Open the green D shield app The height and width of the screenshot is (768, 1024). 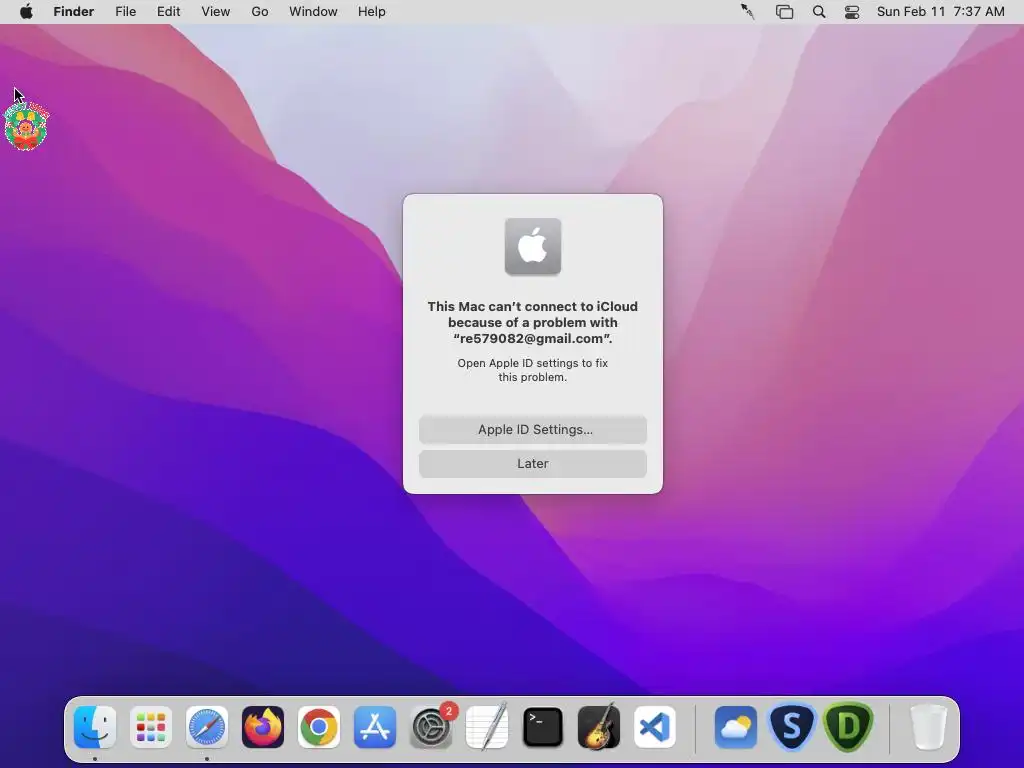click(x=848, y=727)
